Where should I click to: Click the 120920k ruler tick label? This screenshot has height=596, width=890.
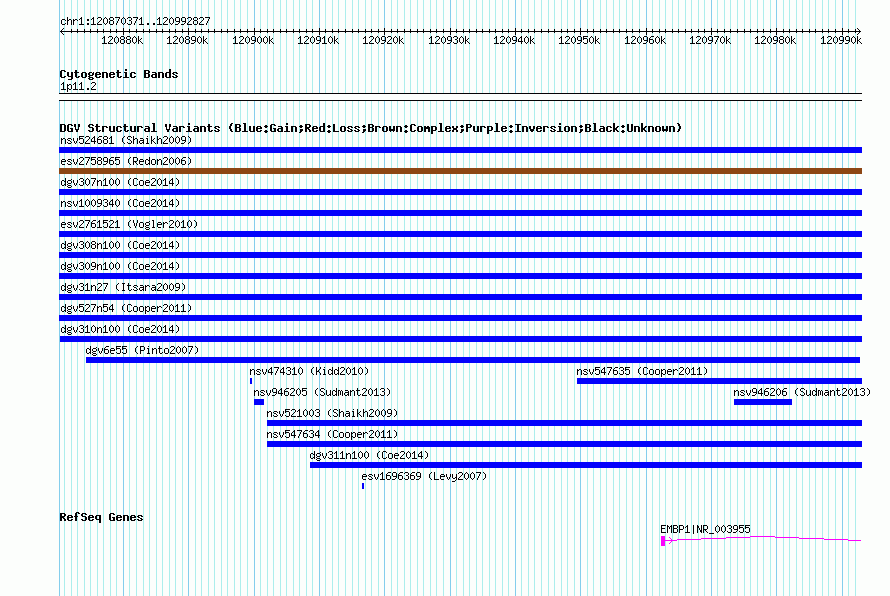click(x=383, y=40)
